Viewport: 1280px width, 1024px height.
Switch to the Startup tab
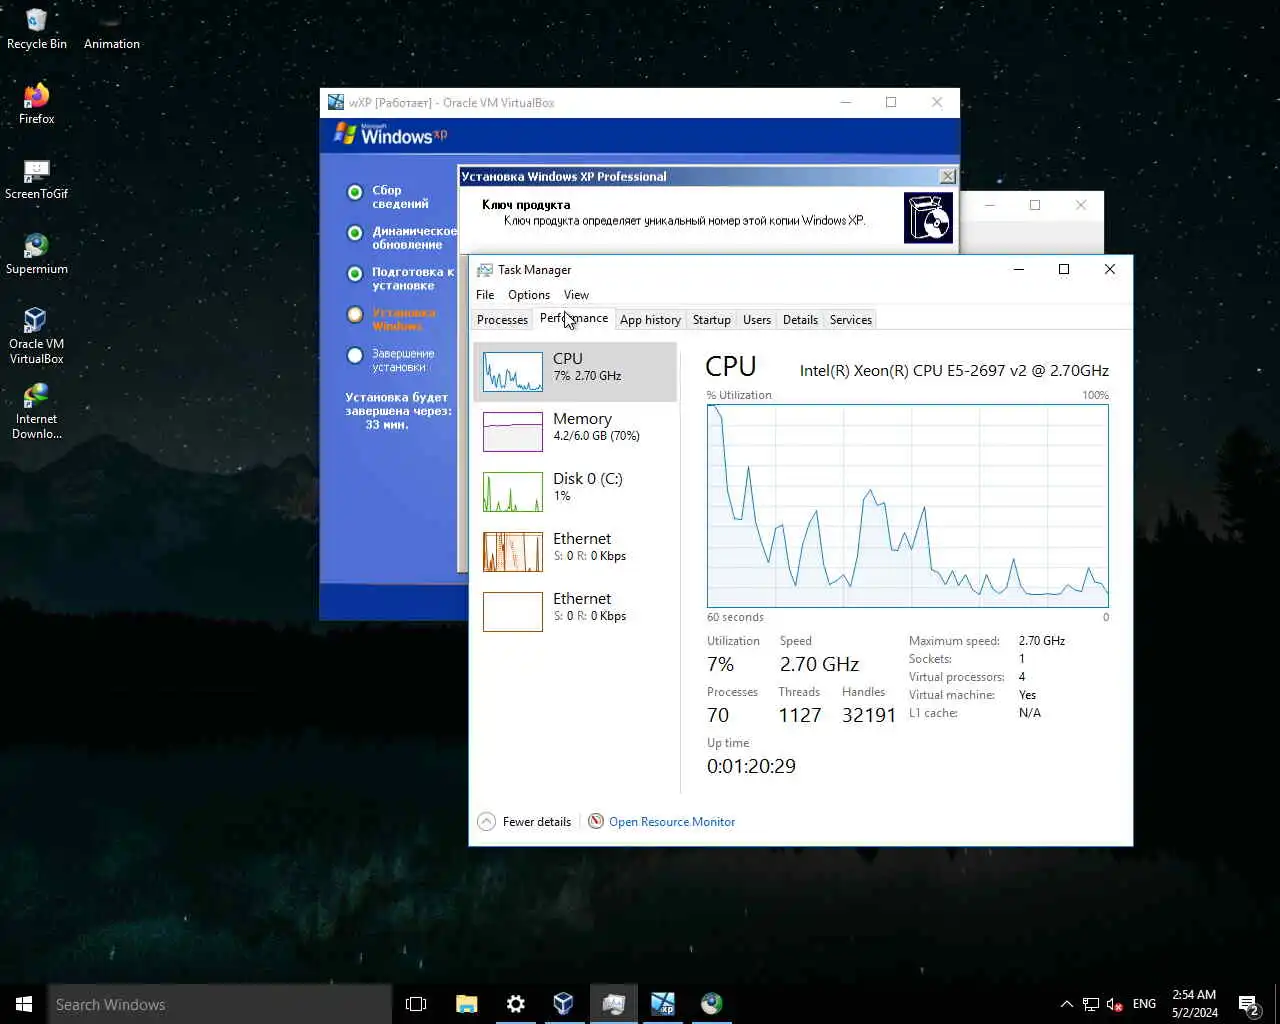pos(711,320)
